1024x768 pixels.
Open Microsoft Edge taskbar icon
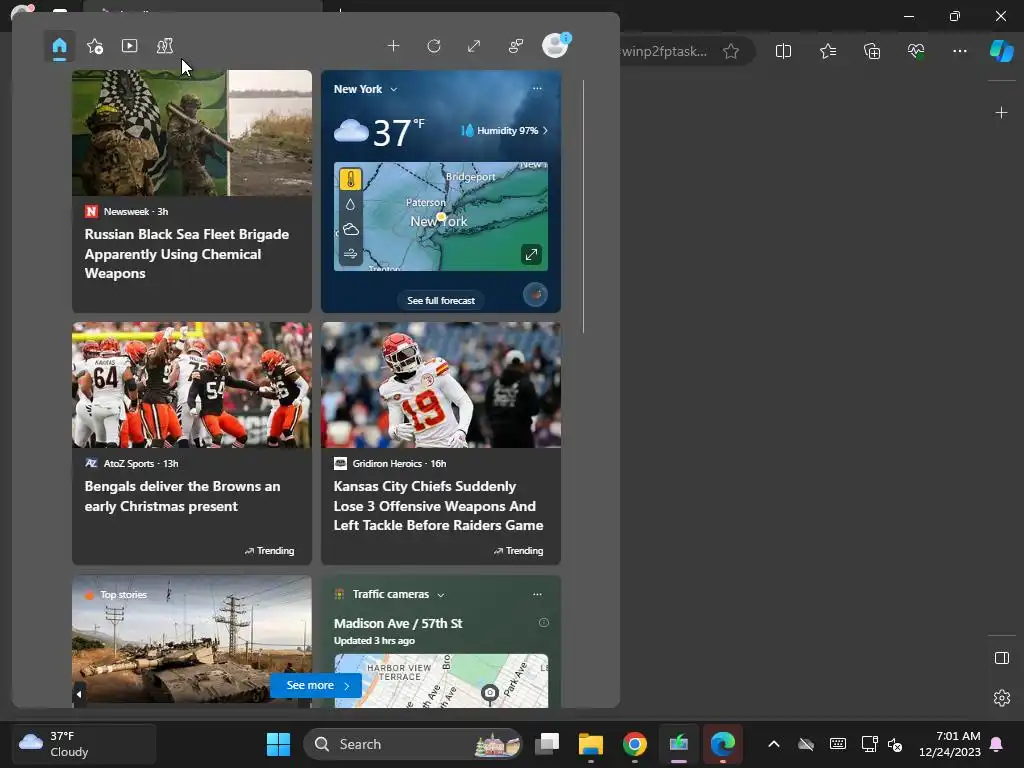click(722, 744)
